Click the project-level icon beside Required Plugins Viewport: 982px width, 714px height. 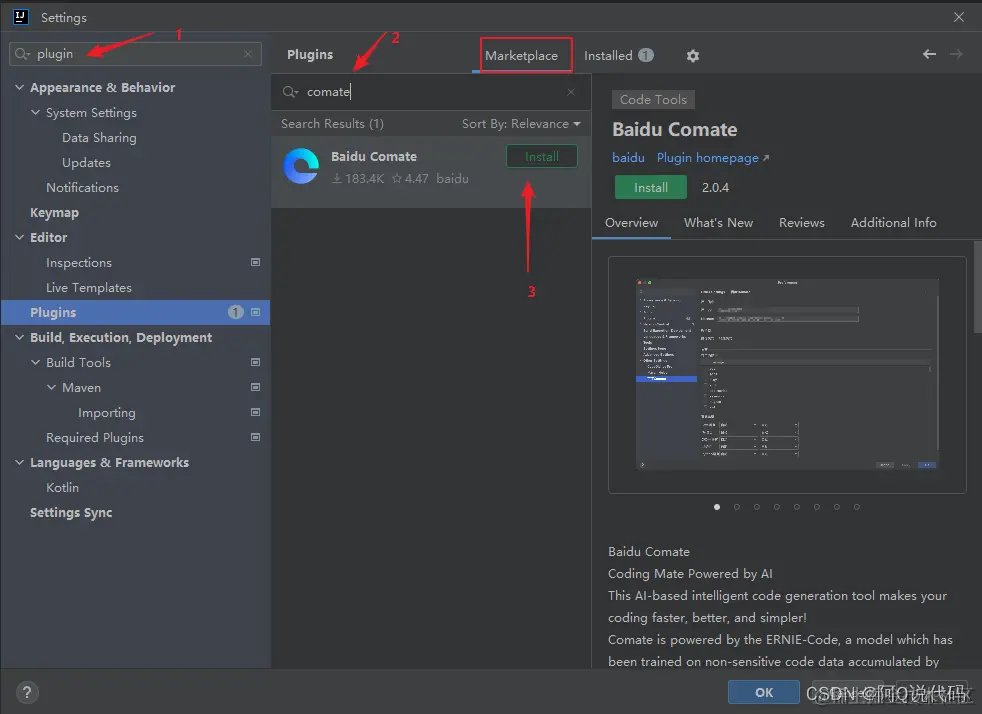(x=256, y=437)
